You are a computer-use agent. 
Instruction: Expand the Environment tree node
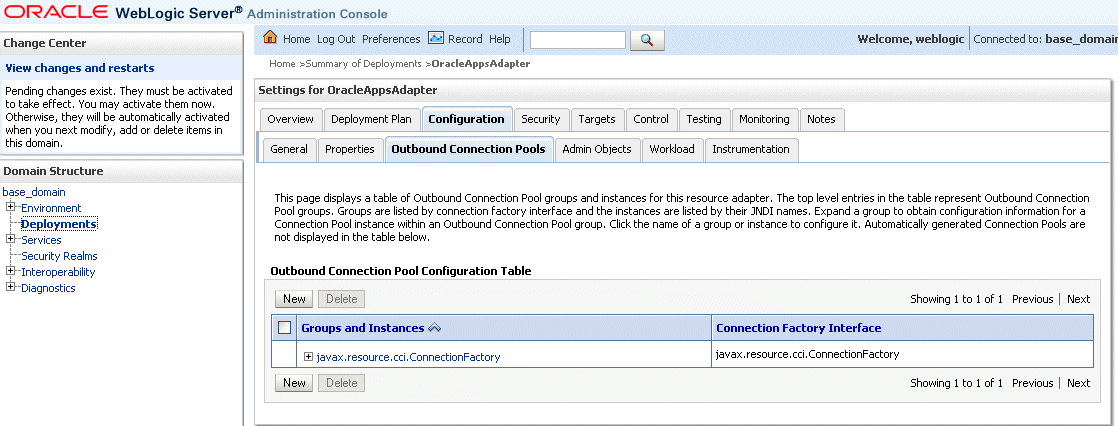[11, 208]
